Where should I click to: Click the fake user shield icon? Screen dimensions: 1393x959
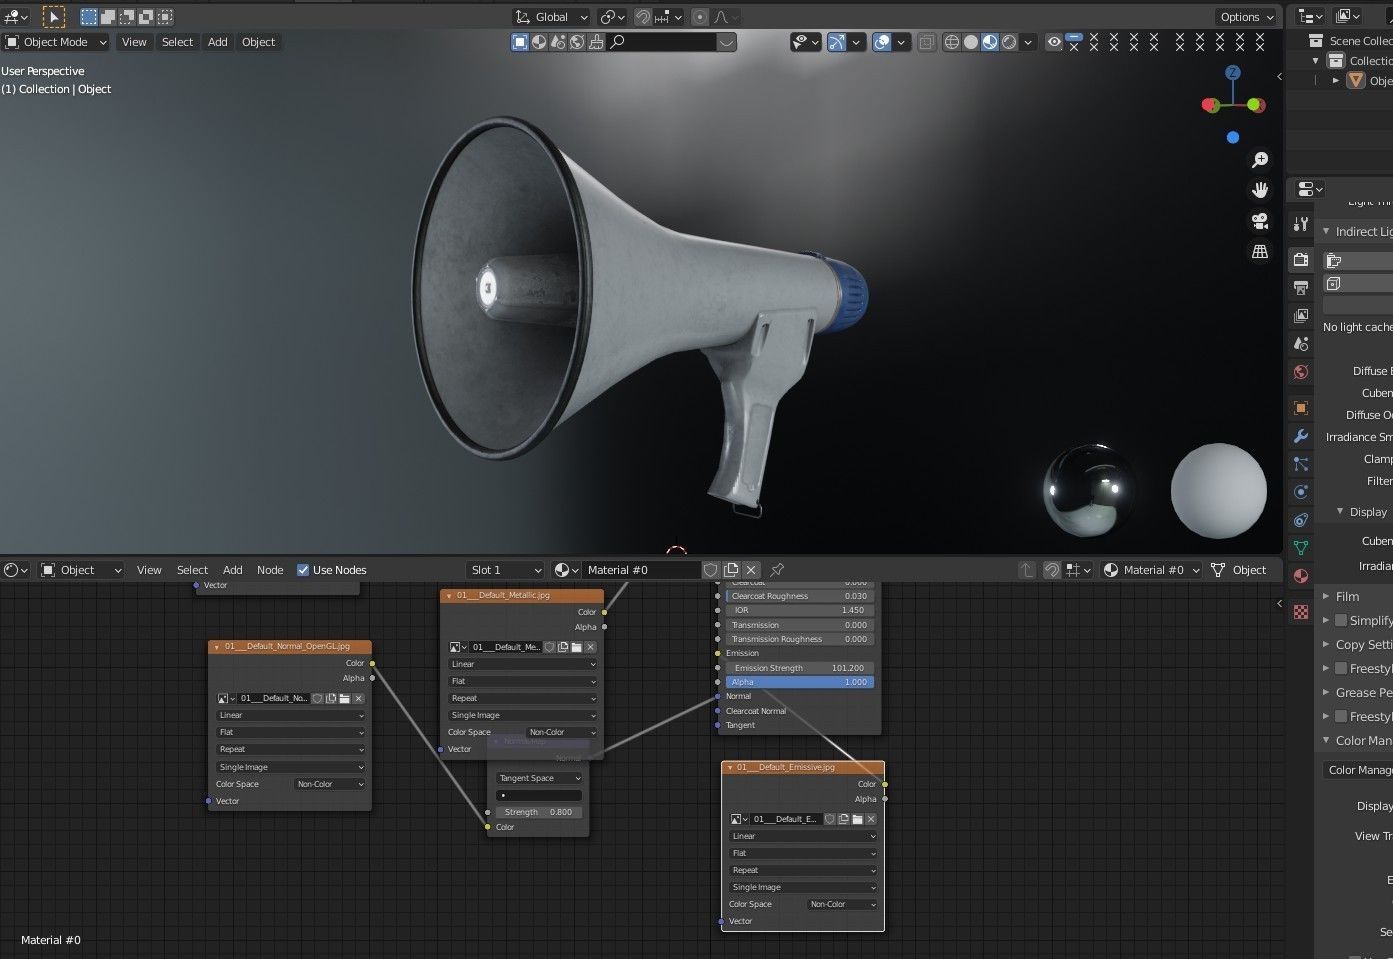pos(710,570)
